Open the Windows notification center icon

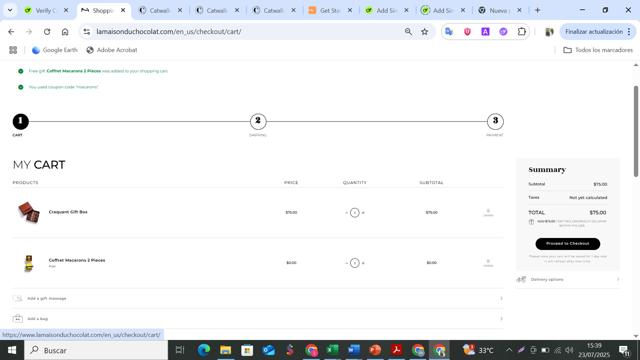coord(624,350)
